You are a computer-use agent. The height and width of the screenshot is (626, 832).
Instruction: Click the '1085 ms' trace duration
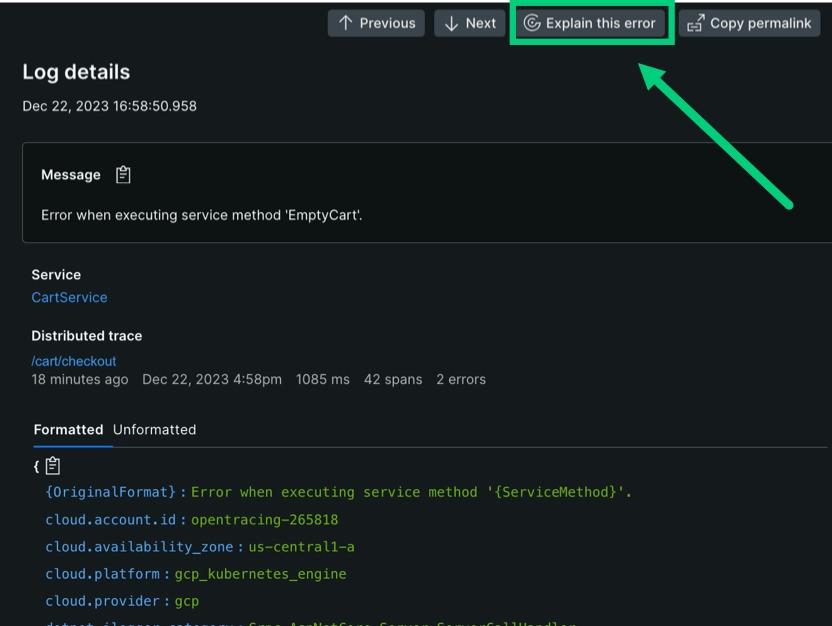pos(323,379)
